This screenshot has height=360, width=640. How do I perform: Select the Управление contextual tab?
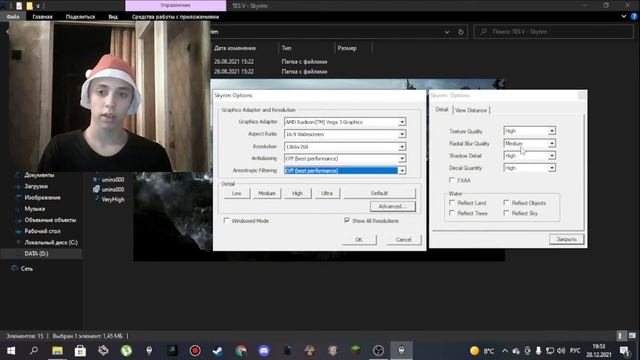pyautogui.click(x=176, y=5)
